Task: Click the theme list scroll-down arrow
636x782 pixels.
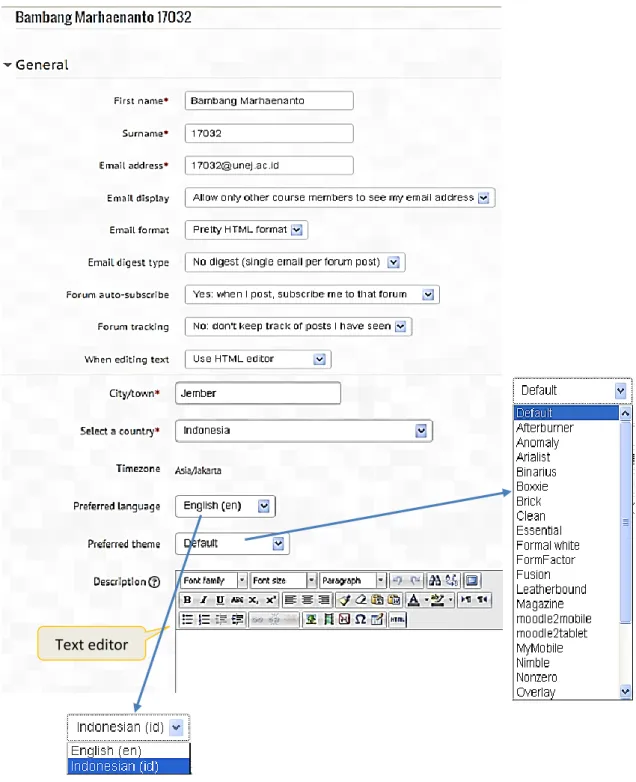Action: [625, 691]
